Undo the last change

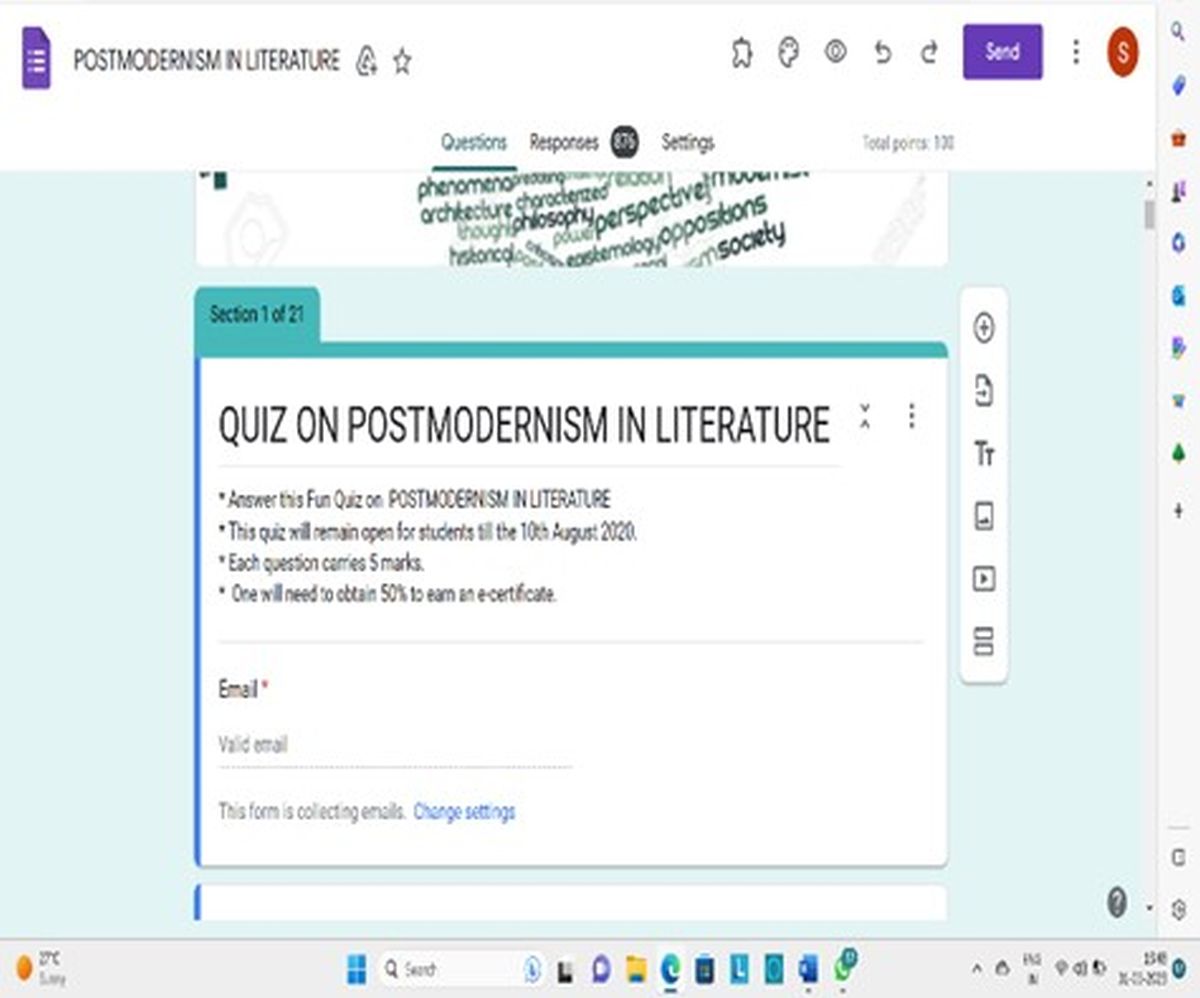pyautogui.click(x=882, y=53)
